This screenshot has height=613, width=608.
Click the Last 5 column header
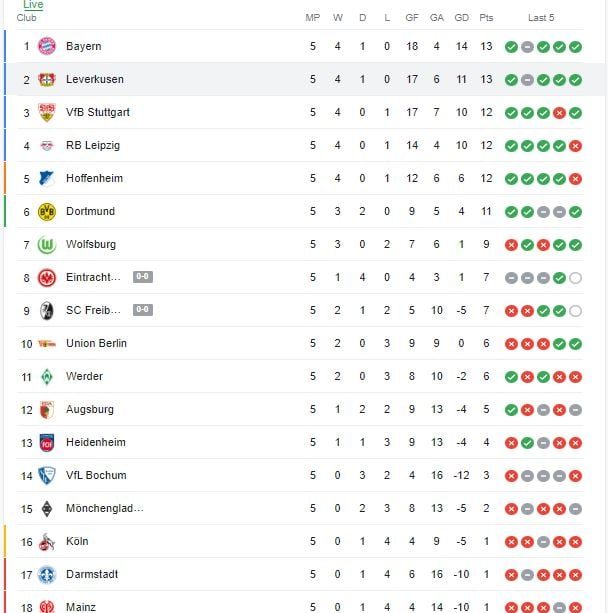click(541, 18)
